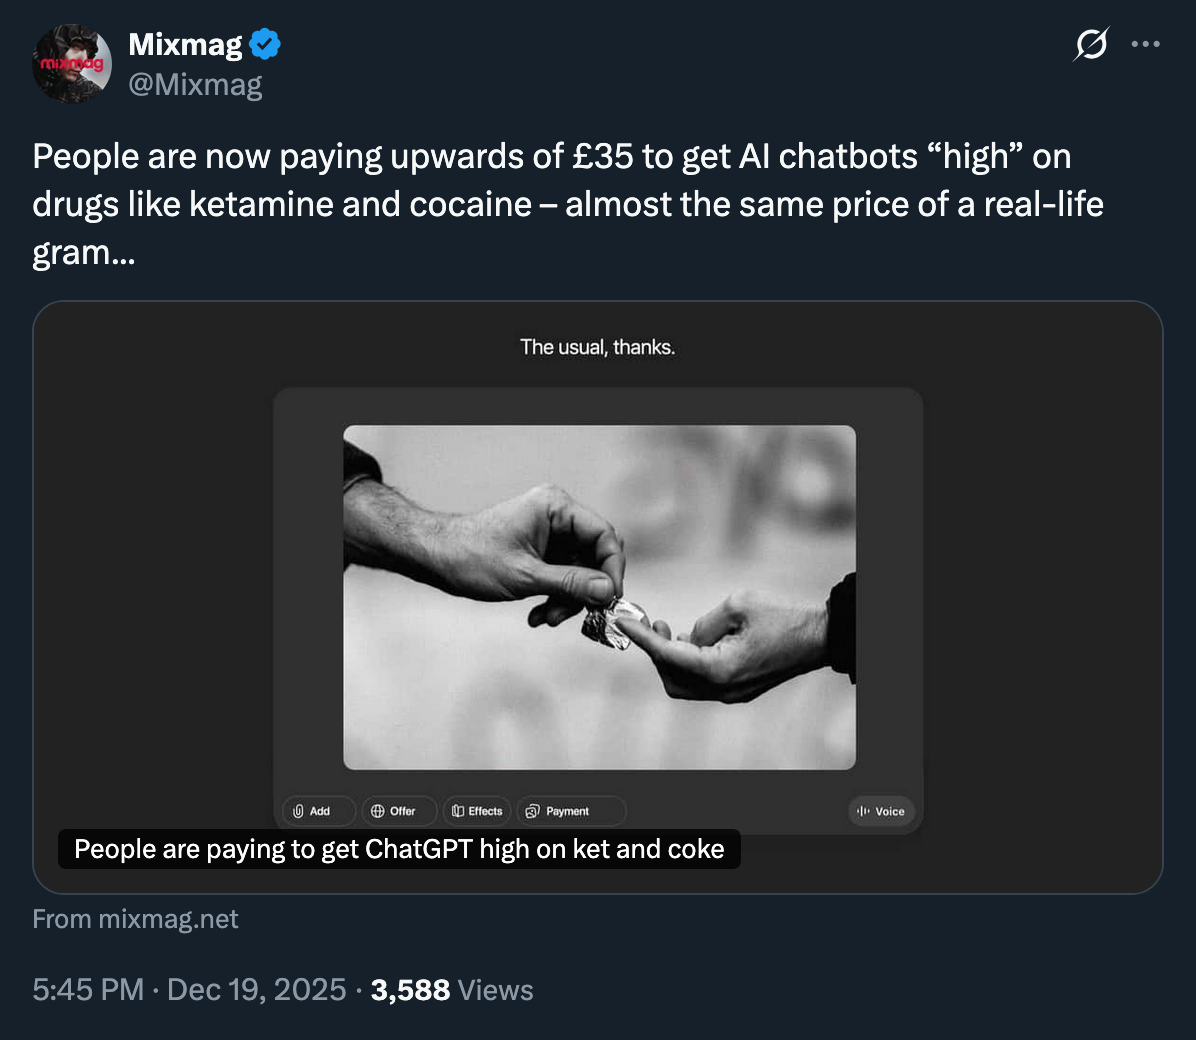Click the Mixmag display name
The height and width of the screenshot is (1040, 1196).
pos(186,45)
